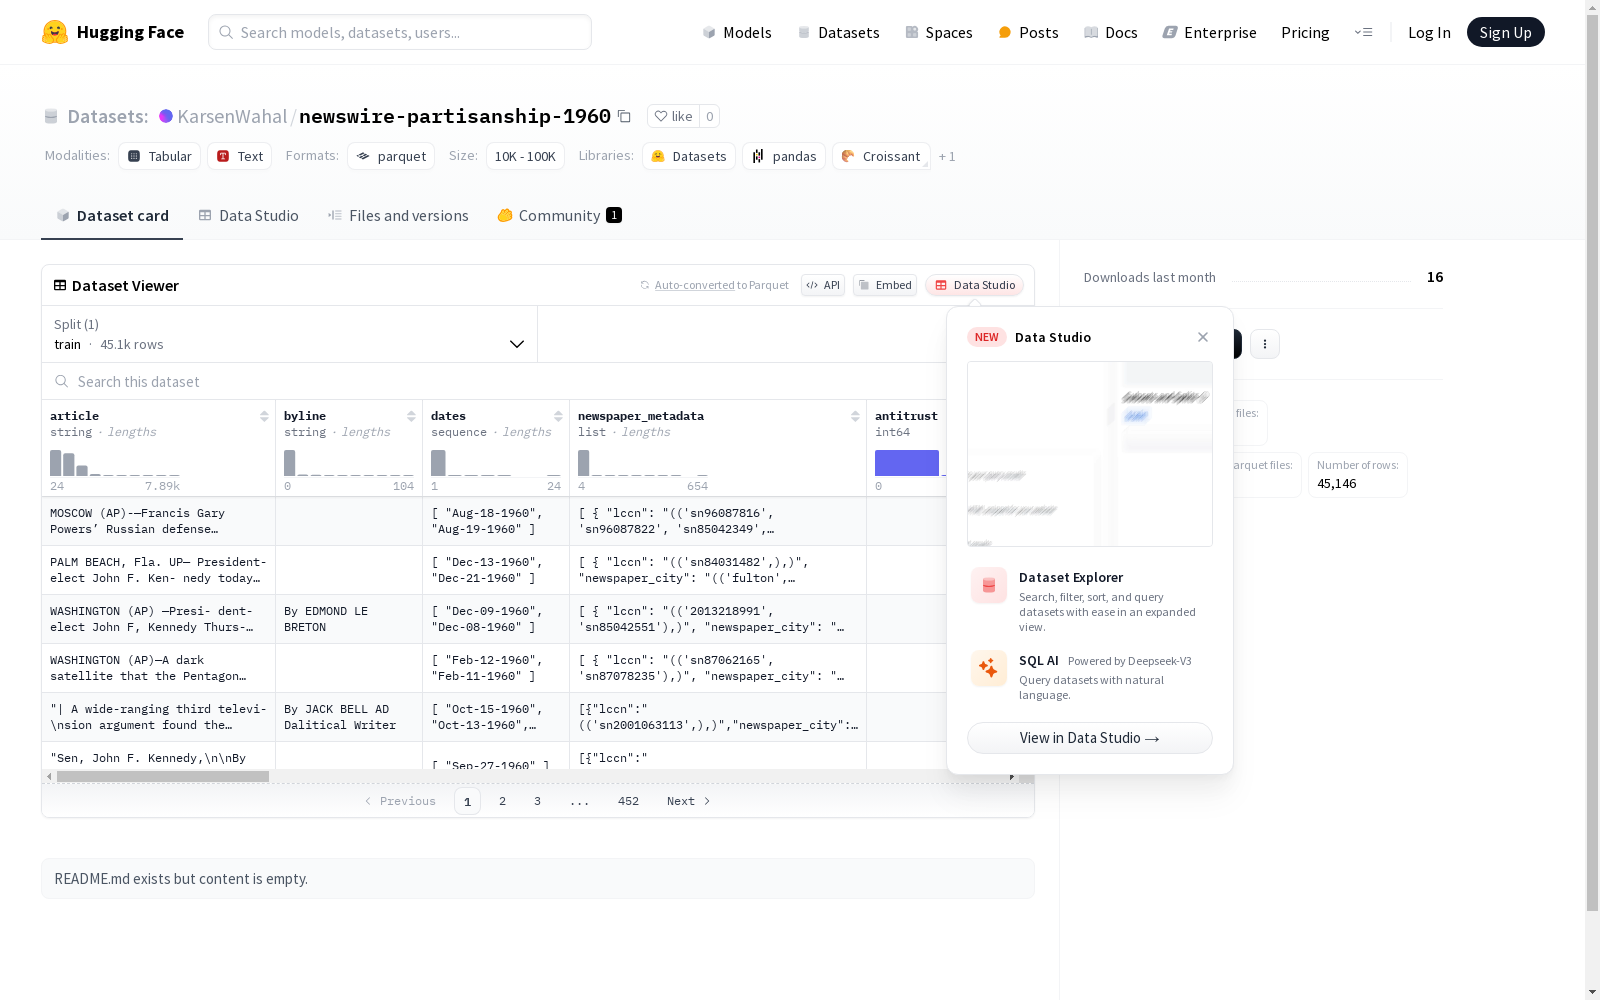Screen dimensions: 1600x1000
Task: Click the Data Studio preview thumbnail
Action: click(1090, 454)
